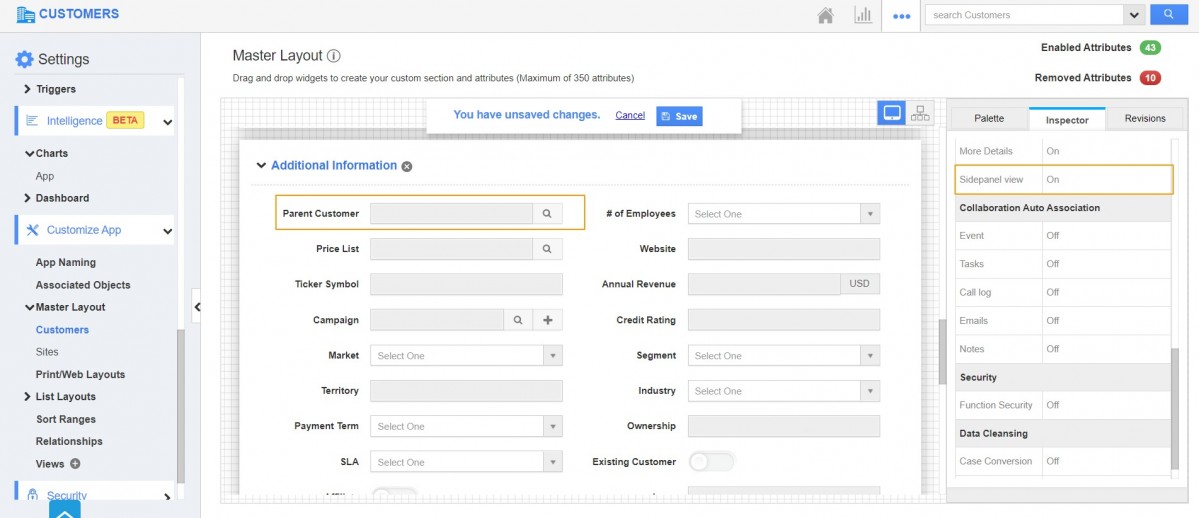The width and height of the screenshot is (1199, 518).
Task: Open the # of Employees dropdown
Action: 783,214
